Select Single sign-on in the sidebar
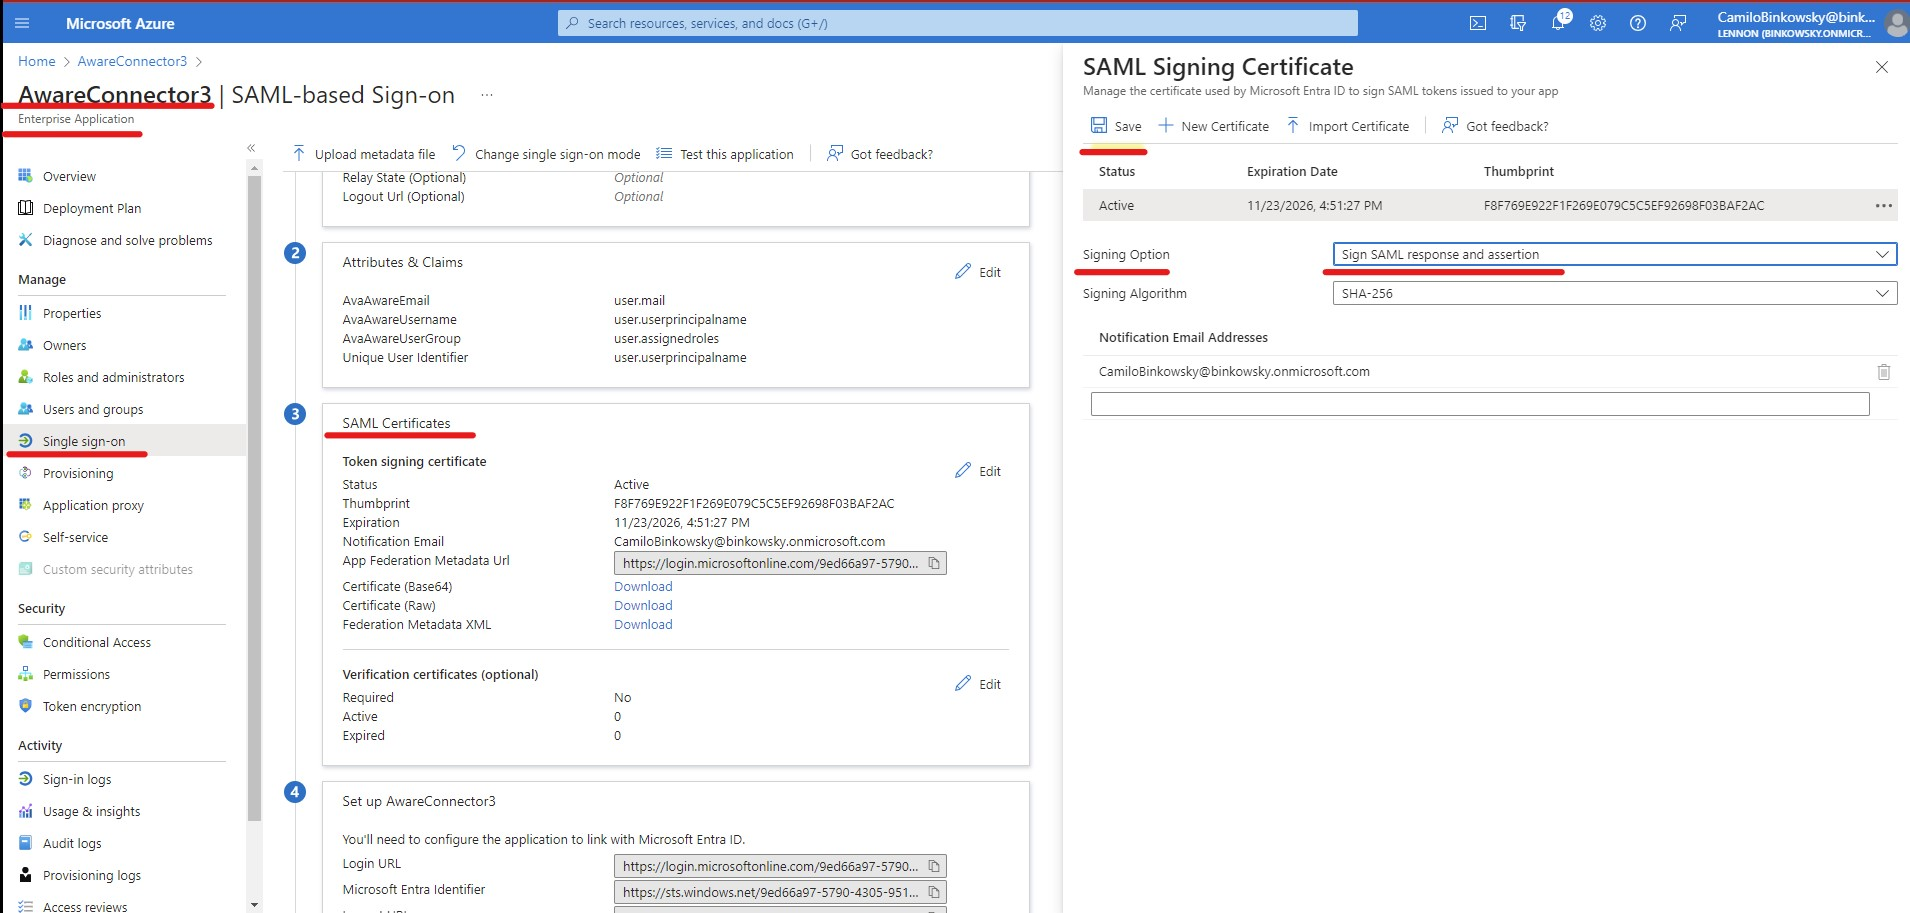1910x913 pixels. pyautogui.click(x=84, y=440)
